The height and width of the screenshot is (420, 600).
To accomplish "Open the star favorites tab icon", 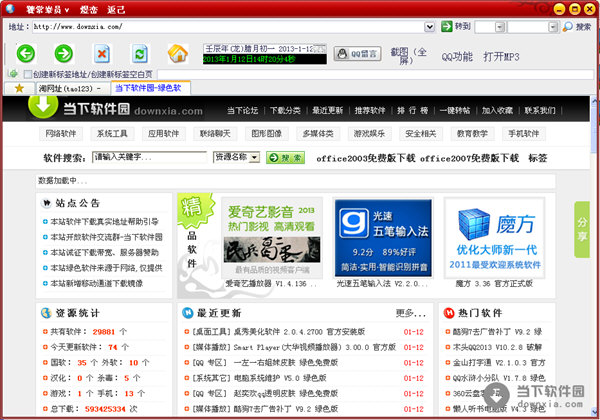I will coord(19,89).
